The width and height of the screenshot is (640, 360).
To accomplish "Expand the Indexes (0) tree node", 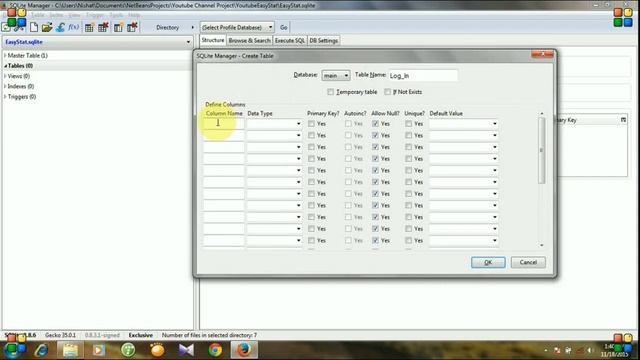I will 5,86.
